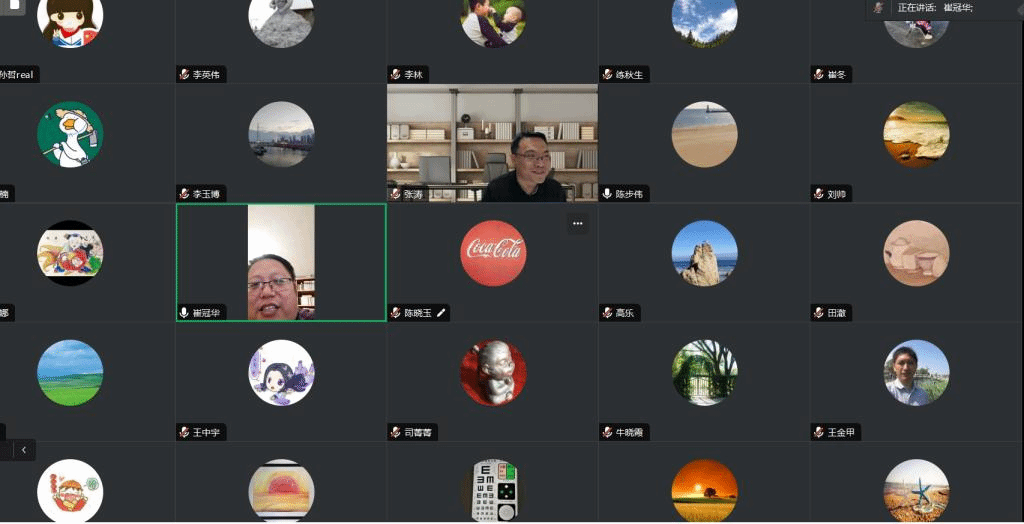Click the 牛晓霞 name label

628,433
